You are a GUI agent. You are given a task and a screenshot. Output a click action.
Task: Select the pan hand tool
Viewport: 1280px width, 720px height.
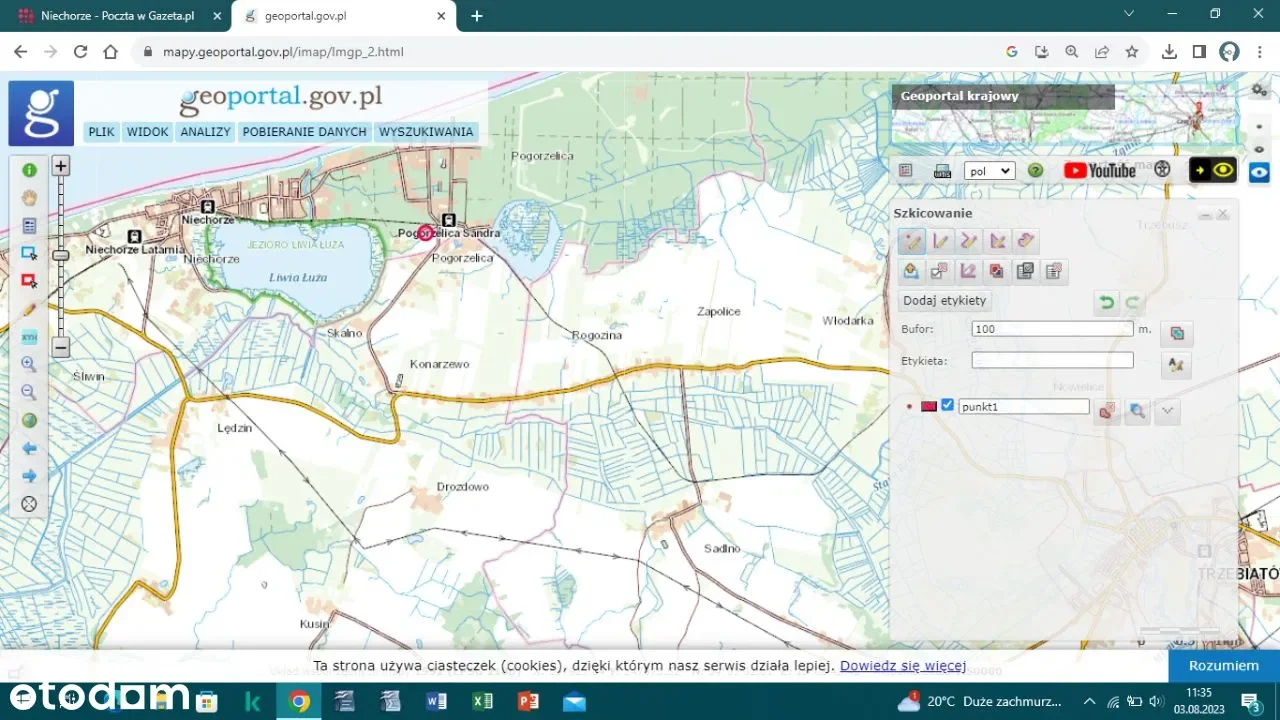pyautogui.click(x=29, y=198)
